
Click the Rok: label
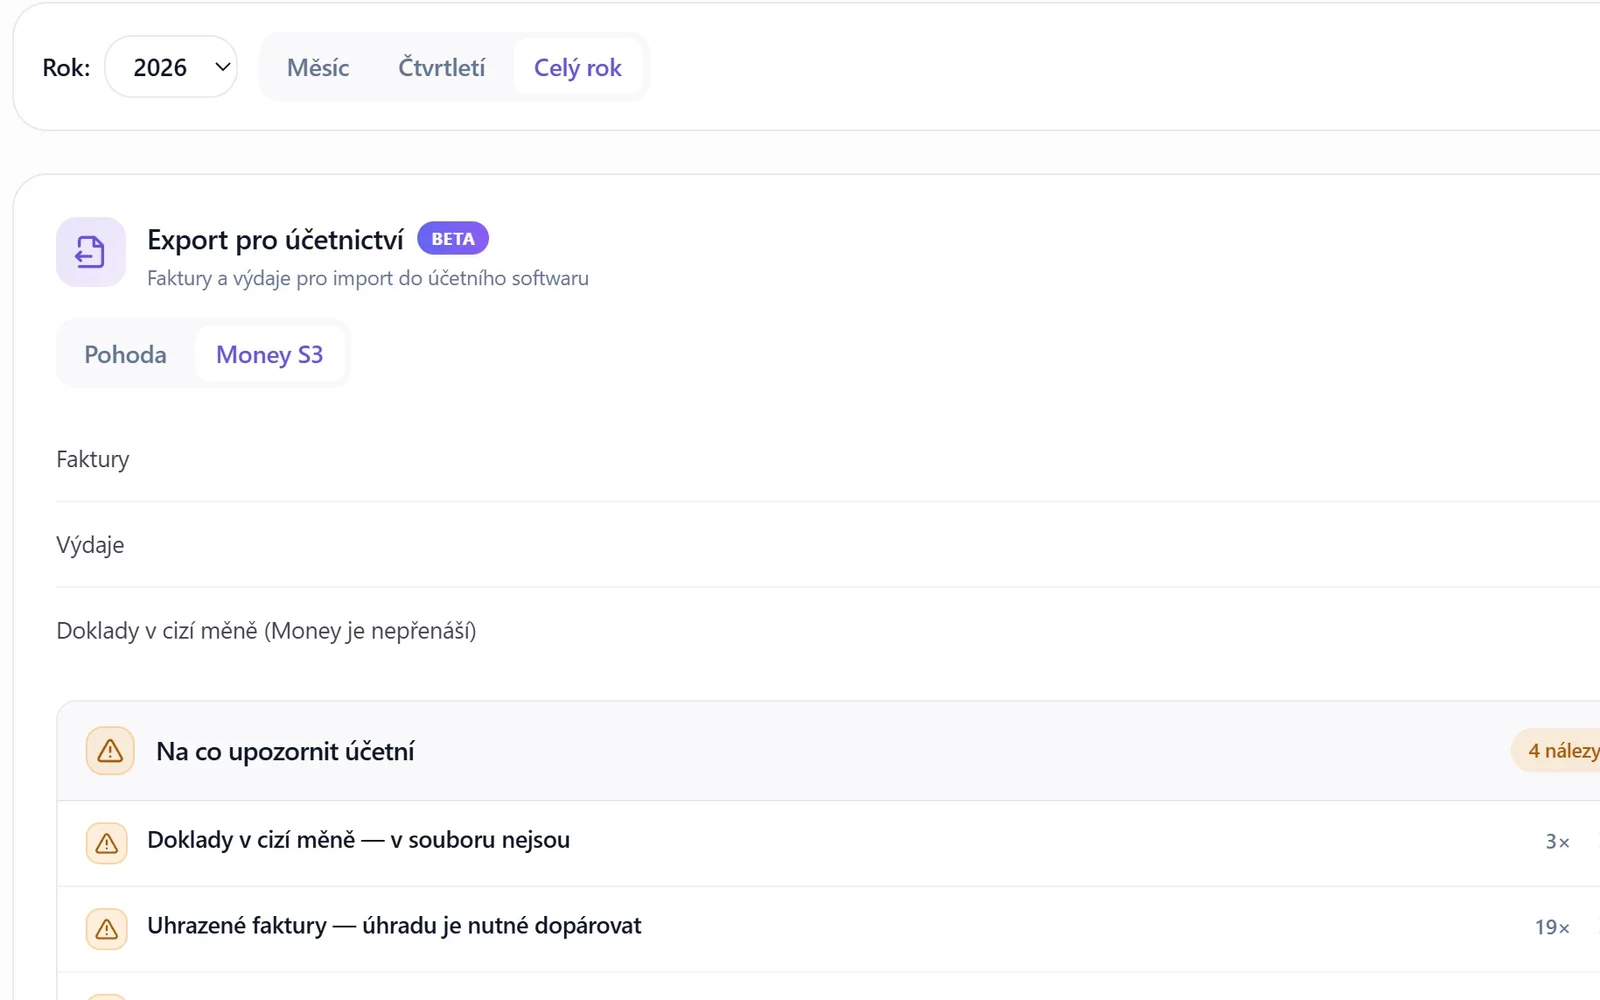click(66, 67)
